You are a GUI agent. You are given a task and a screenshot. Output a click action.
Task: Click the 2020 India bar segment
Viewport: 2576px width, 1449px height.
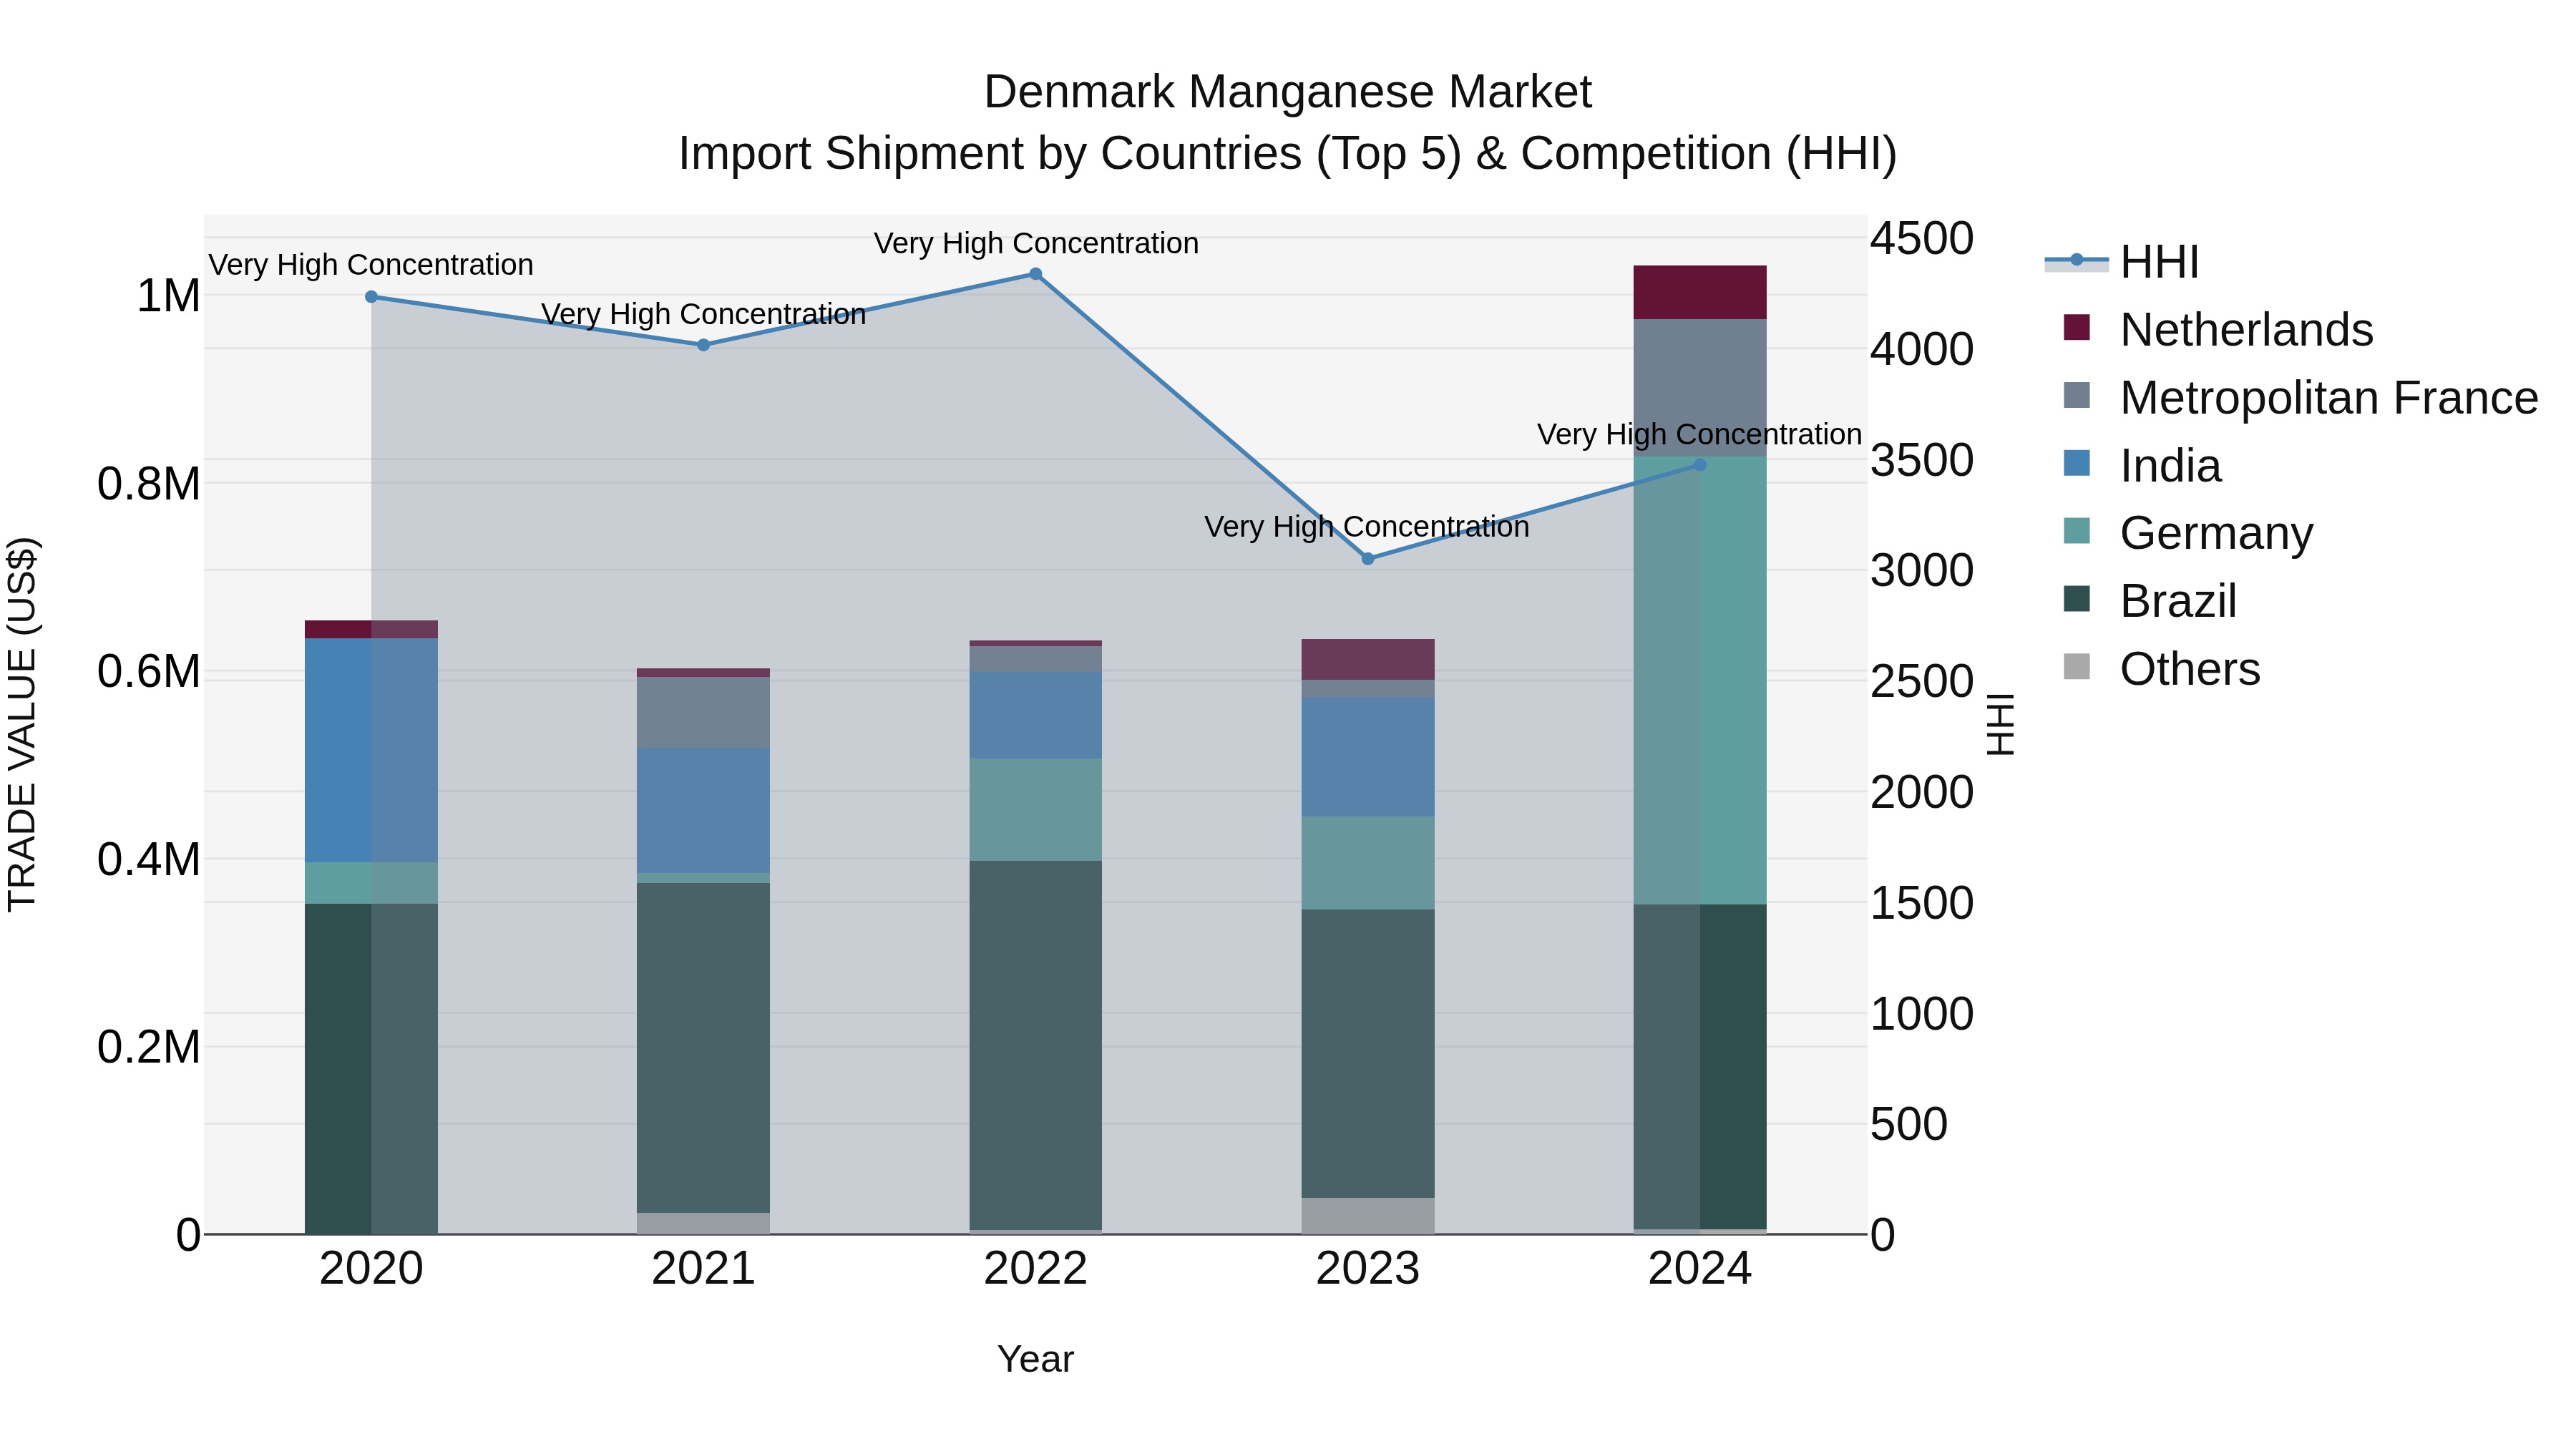pos(371,750)
